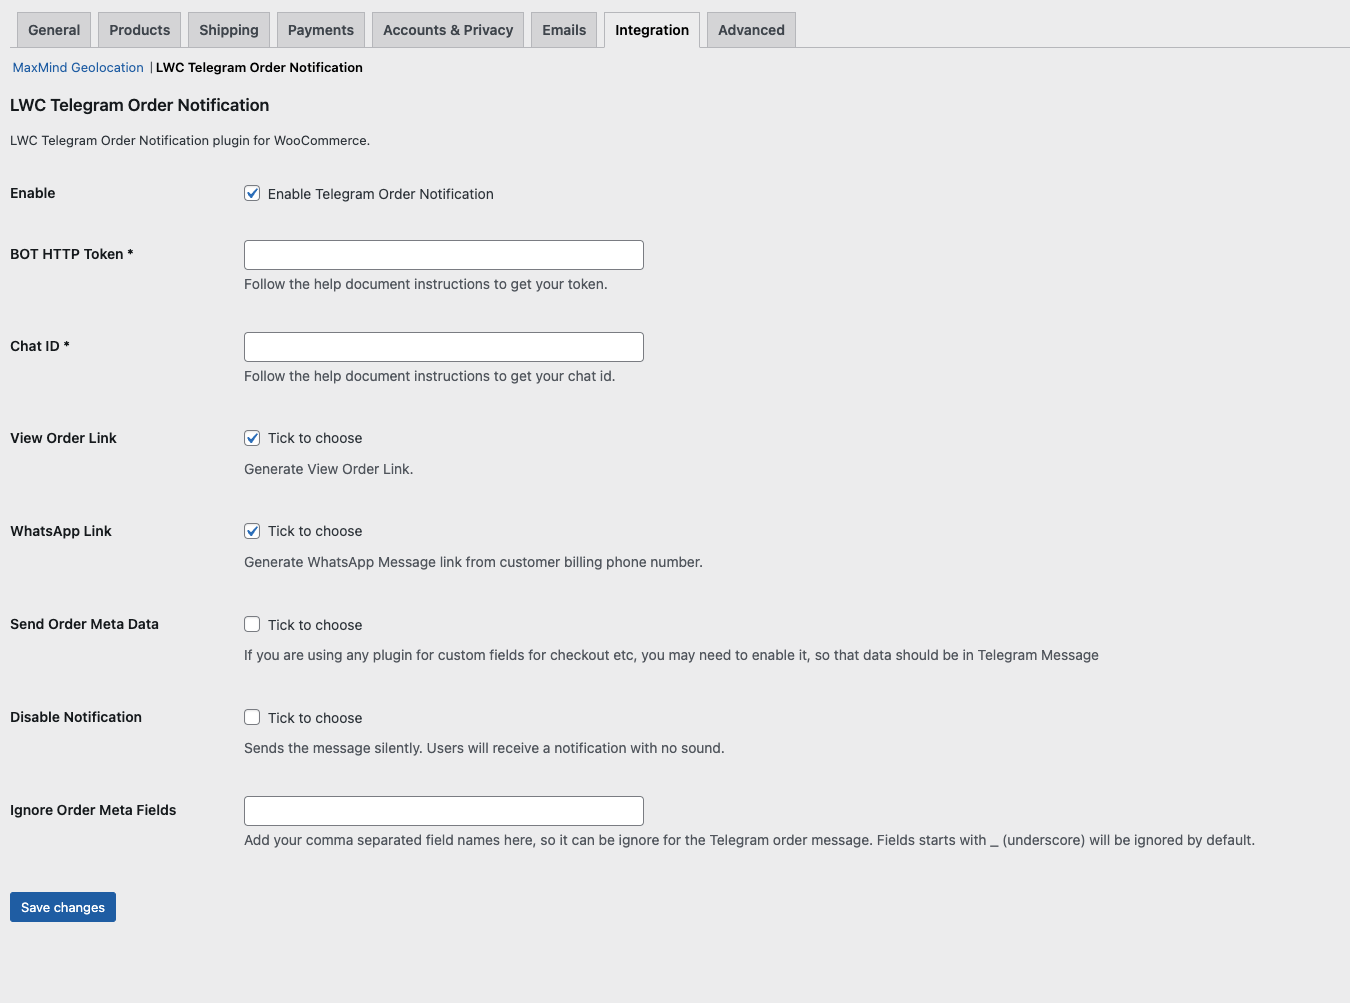Go to the Payments tab
Image resolution: width=1350 pixels, height=1003 pixels.
[x=320, y=30]
